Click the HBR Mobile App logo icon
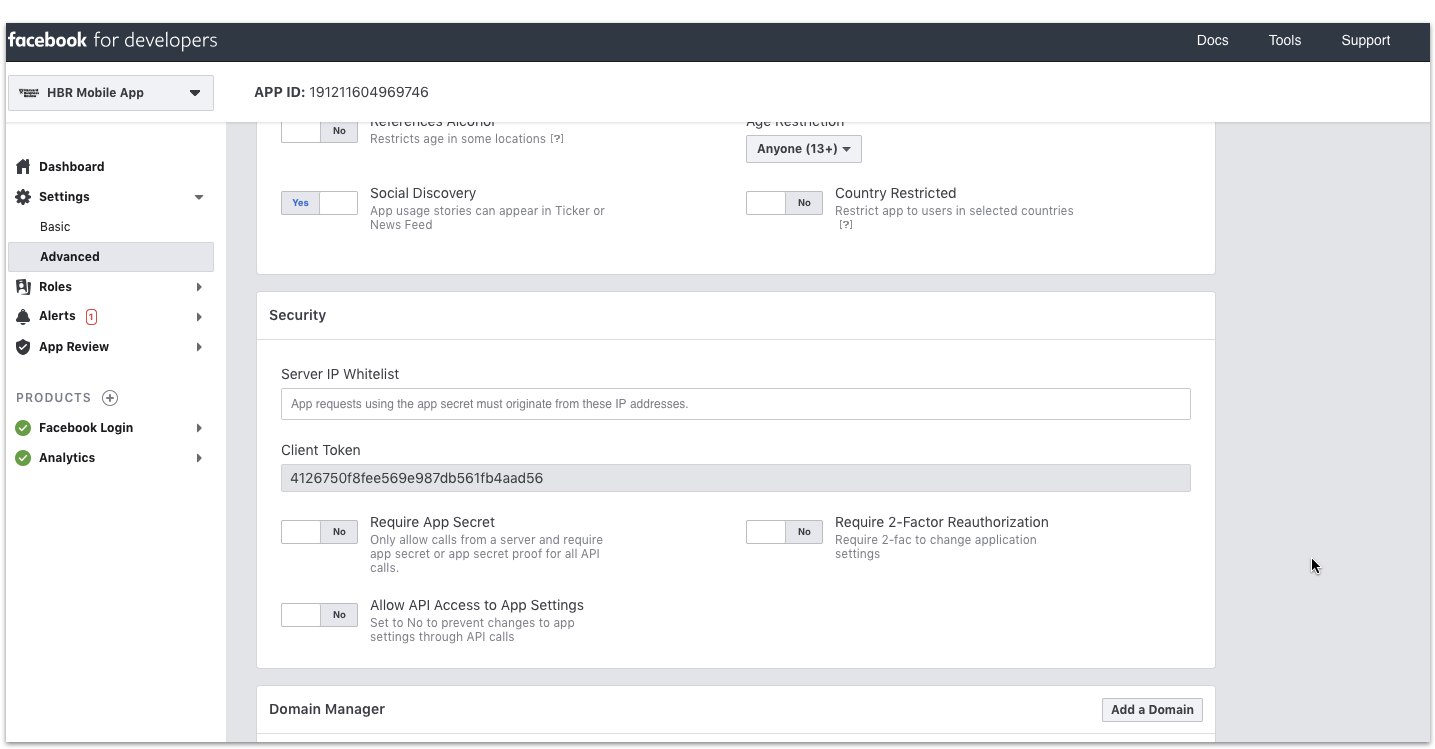This screenshot has height=749, width=1435. 28,93
